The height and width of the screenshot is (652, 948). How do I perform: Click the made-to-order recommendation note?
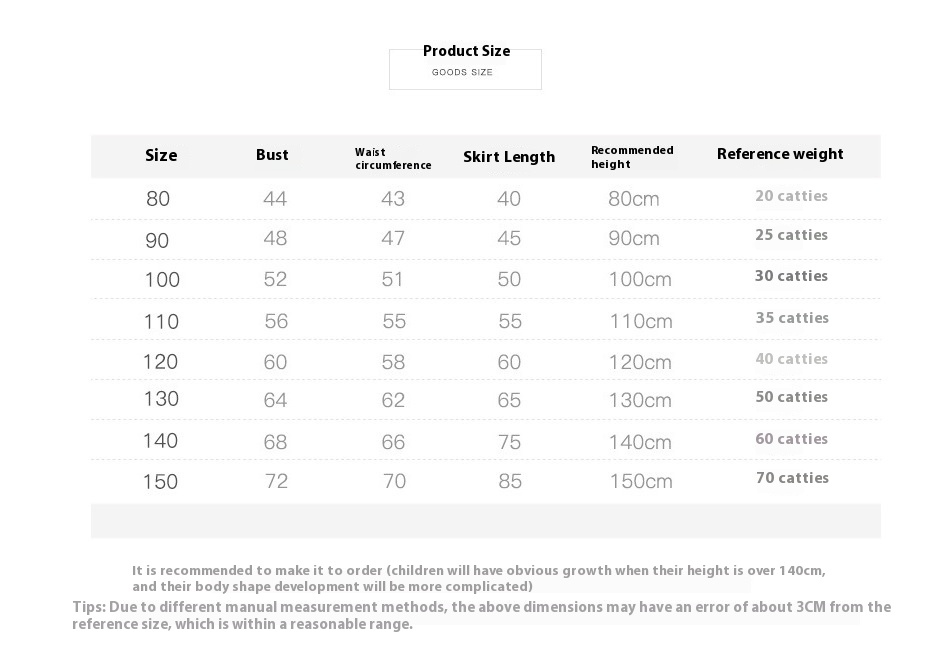pyautogui.click(x=478, y=578)
